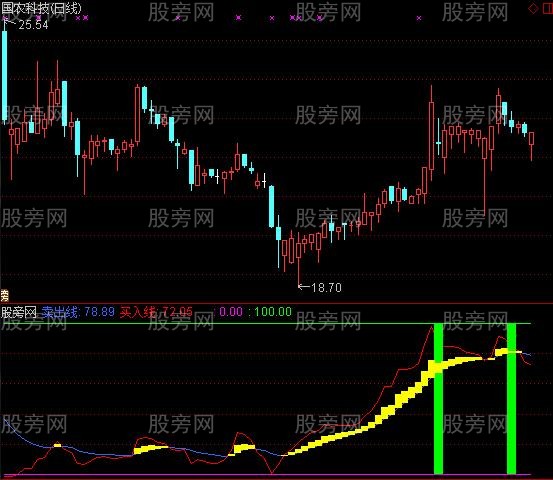553x480 pixels.
Task: Click the first green sell-signal bar
Action: 438,399
